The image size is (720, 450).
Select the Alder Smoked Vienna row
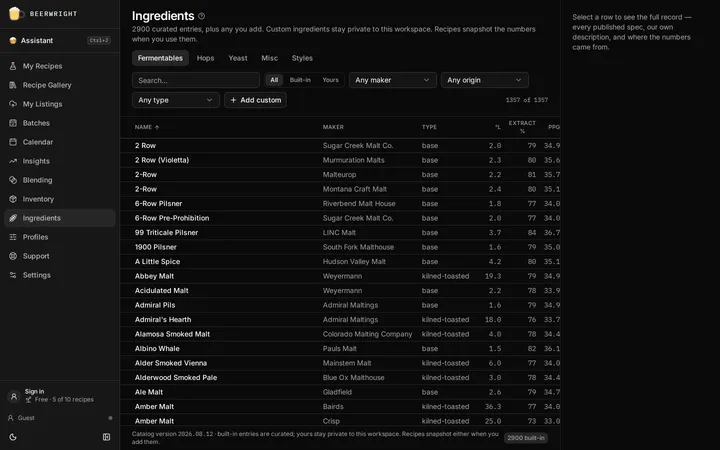tap(340, 363)
